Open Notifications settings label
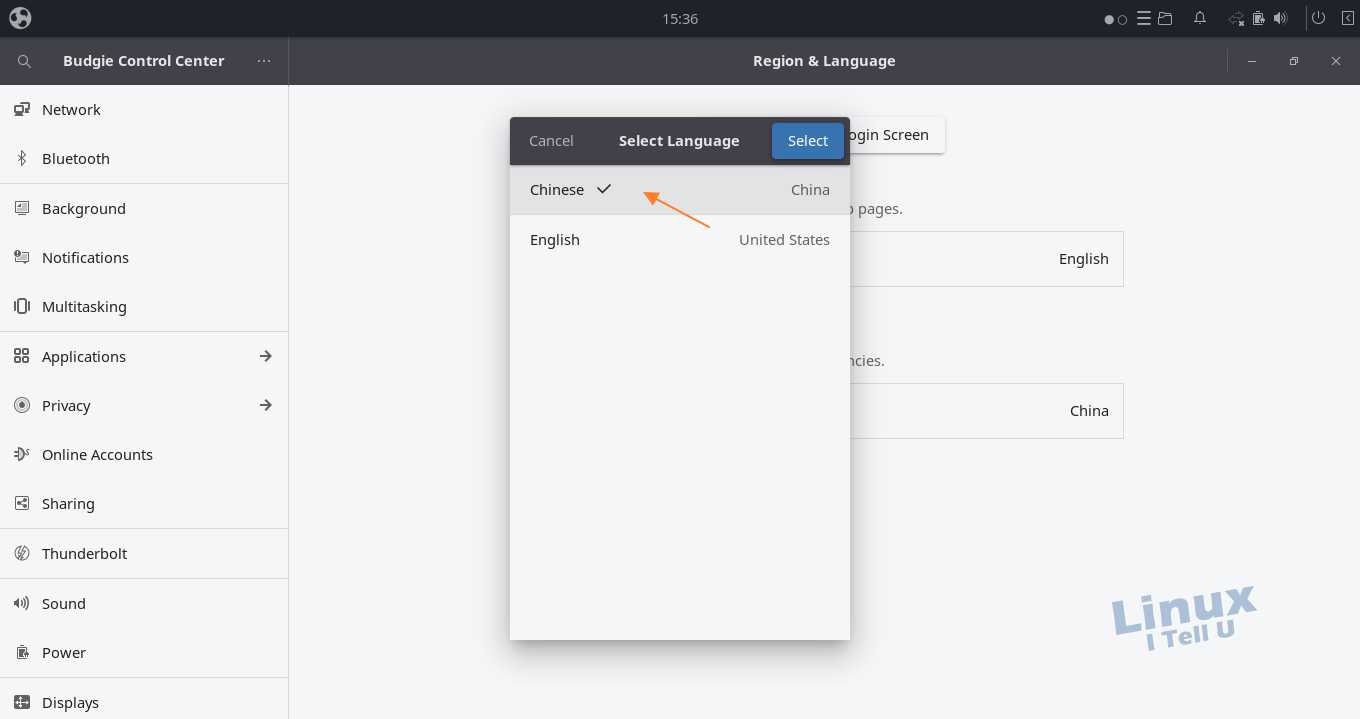The width and height of the screenshot is (1360, 719). (x=85, y=258)
